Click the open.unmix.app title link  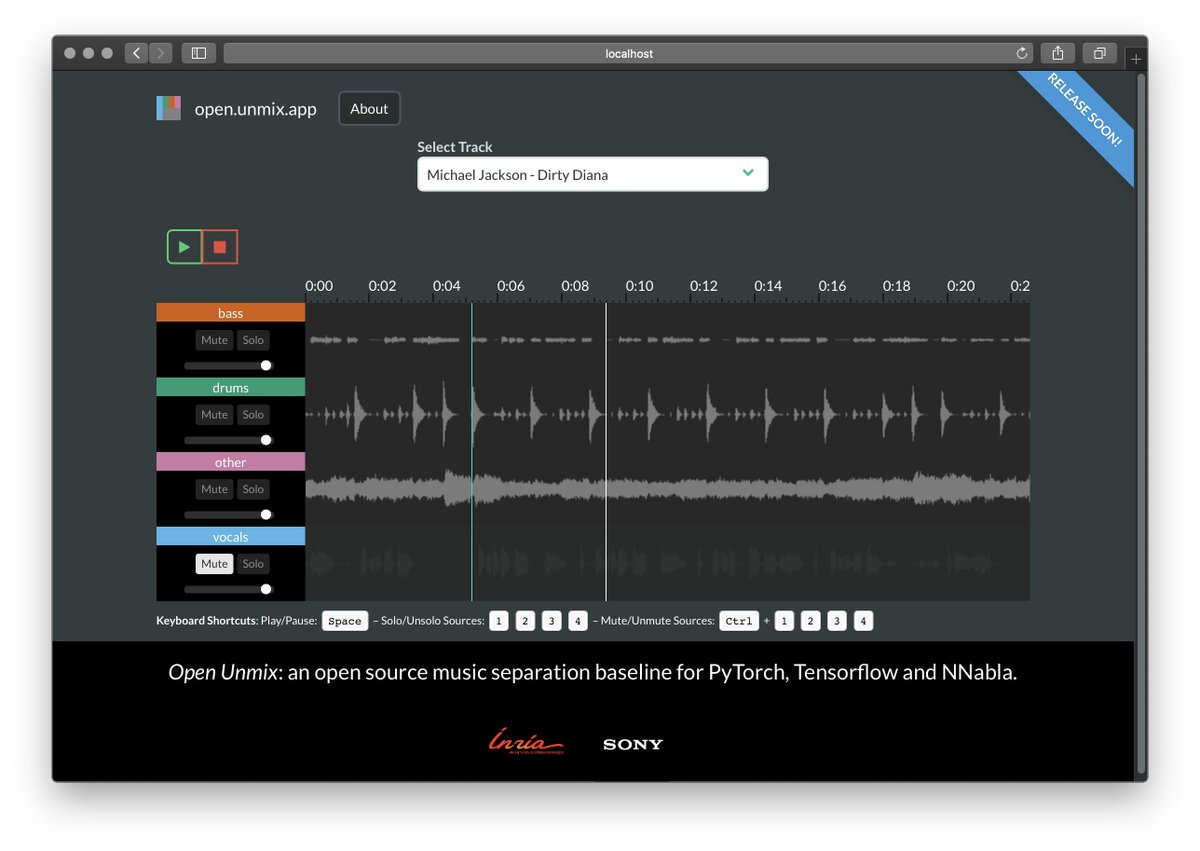click(x=255, y=109)
